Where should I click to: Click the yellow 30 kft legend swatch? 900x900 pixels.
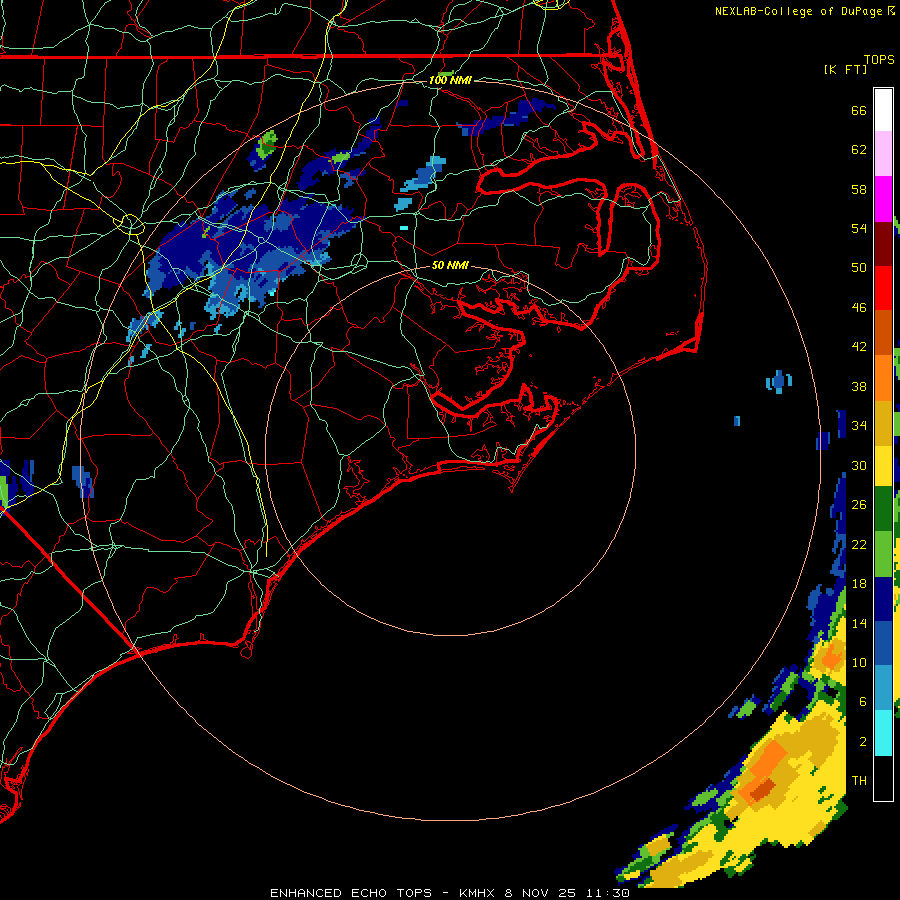point(883,466)
